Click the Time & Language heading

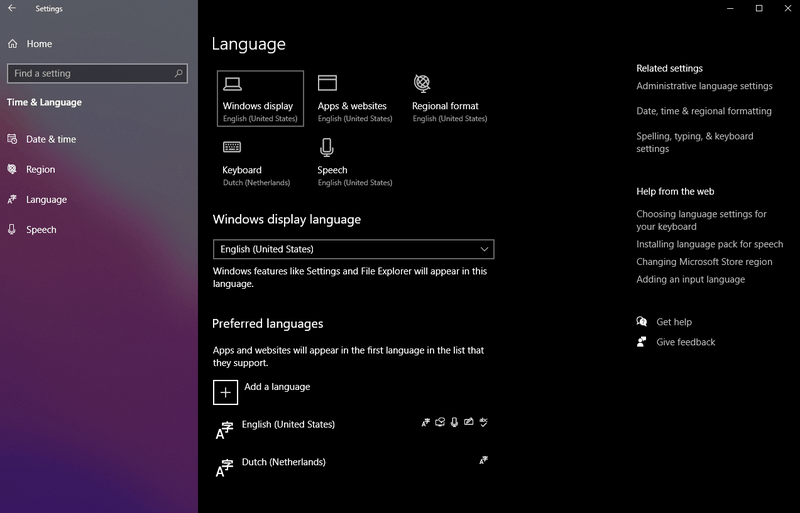pyautogui.click(x=44, y=102)
